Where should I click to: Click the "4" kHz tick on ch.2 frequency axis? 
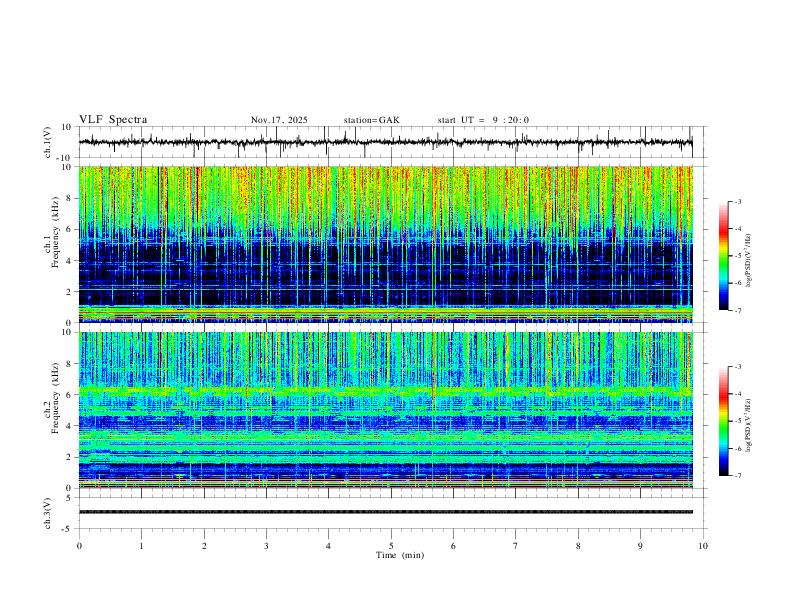click(x=69, y=426)
